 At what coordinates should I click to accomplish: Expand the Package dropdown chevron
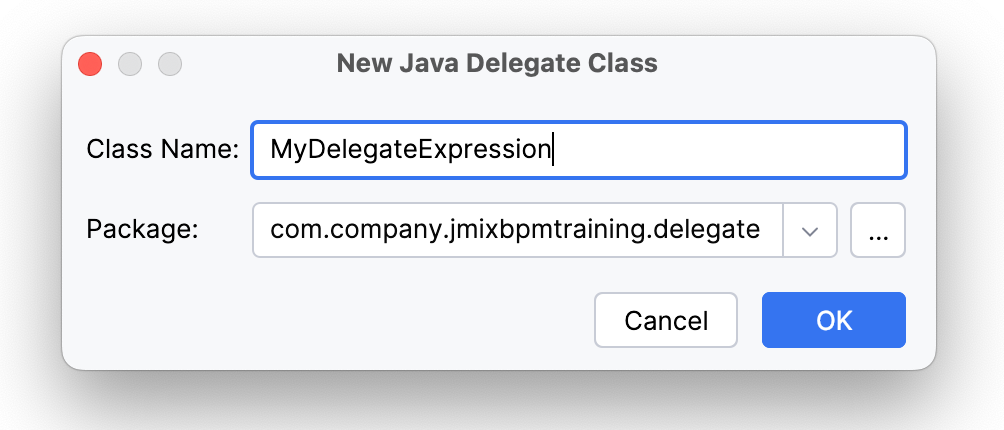(810, 230)
